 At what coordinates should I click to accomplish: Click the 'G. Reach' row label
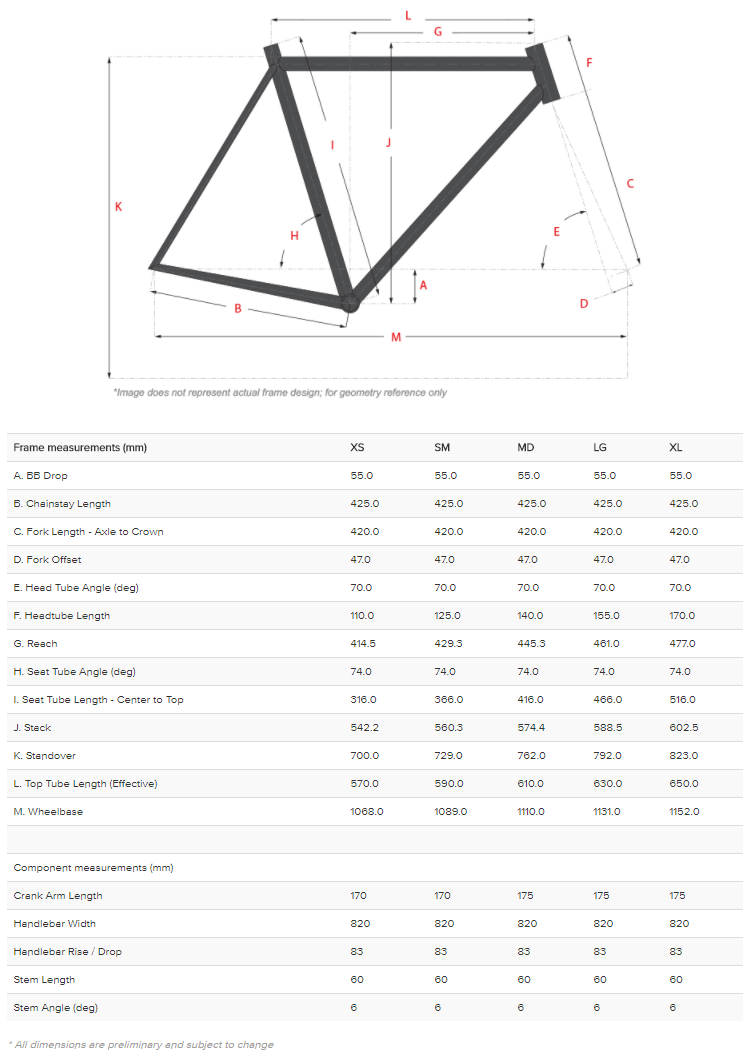[35, 644]
